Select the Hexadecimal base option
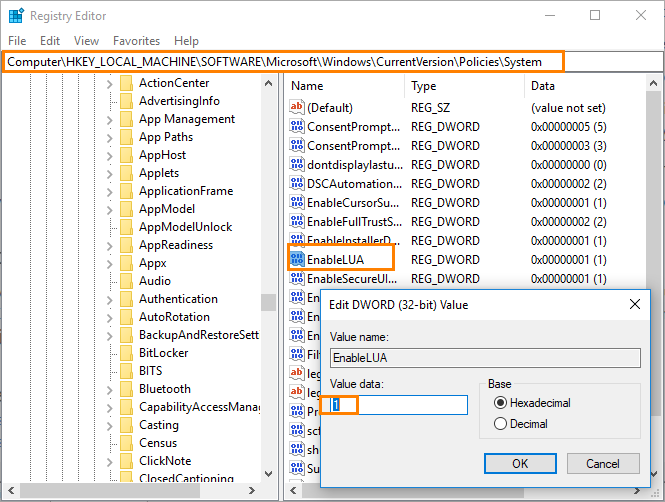 click(501, 402)
